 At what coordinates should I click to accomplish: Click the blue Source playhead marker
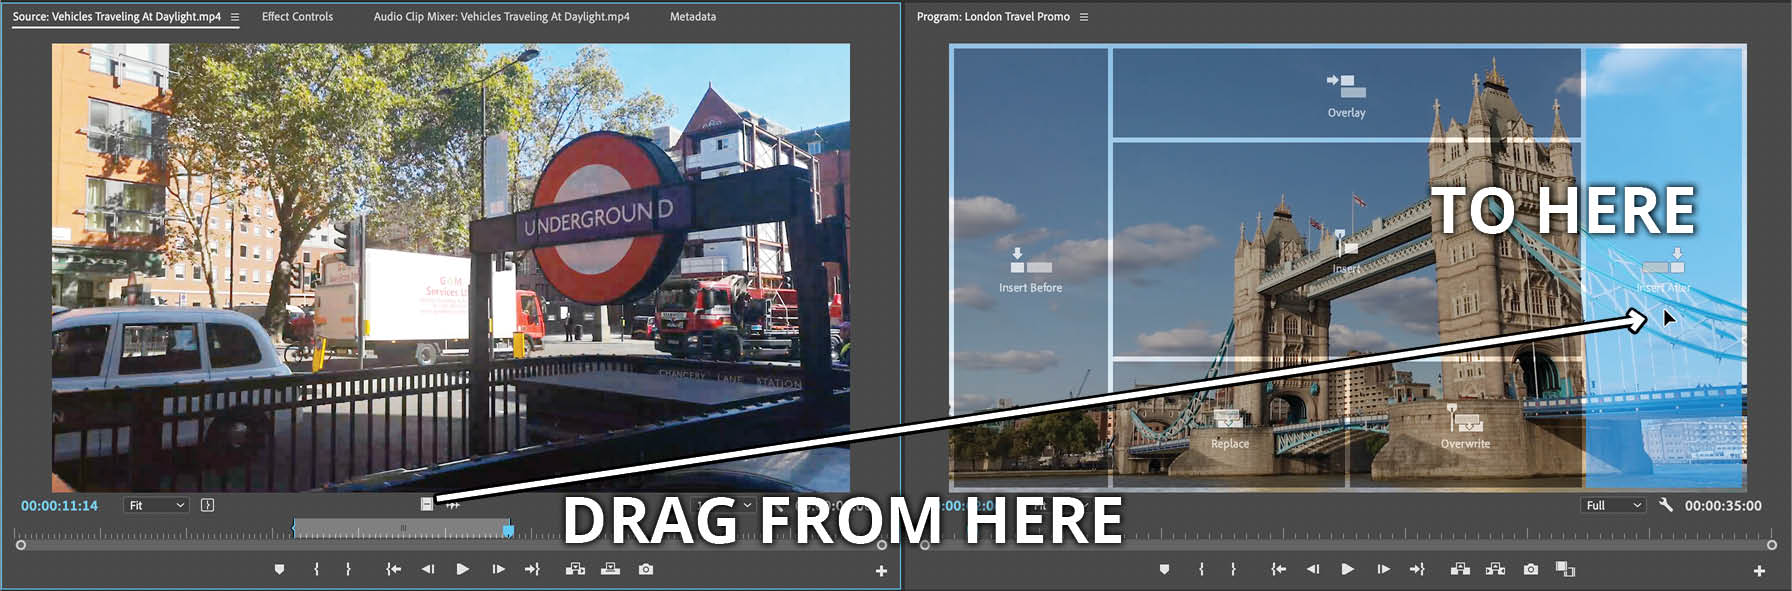[x=508, y=530]
